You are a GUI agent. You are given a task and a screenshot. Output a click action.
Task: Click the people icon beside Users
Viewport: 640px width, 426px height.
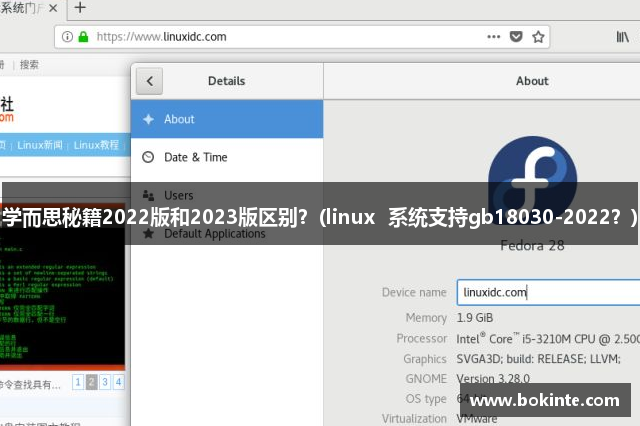point(148,195)
